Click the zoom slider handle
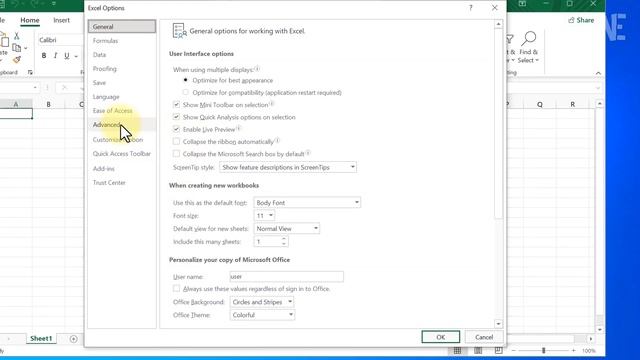The image size is (640, 360). (543, 351)
